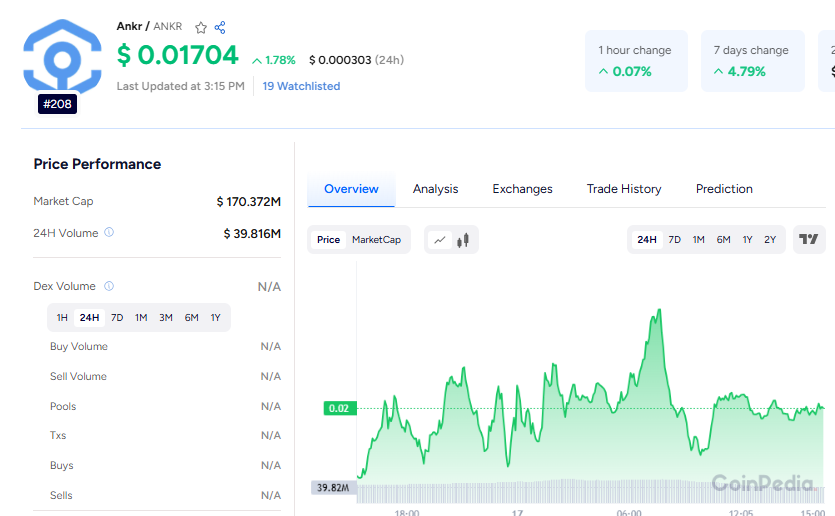Set Dex Volume period to 7D
The height and width of the screenshot is (516, 835).
point(117,317)
